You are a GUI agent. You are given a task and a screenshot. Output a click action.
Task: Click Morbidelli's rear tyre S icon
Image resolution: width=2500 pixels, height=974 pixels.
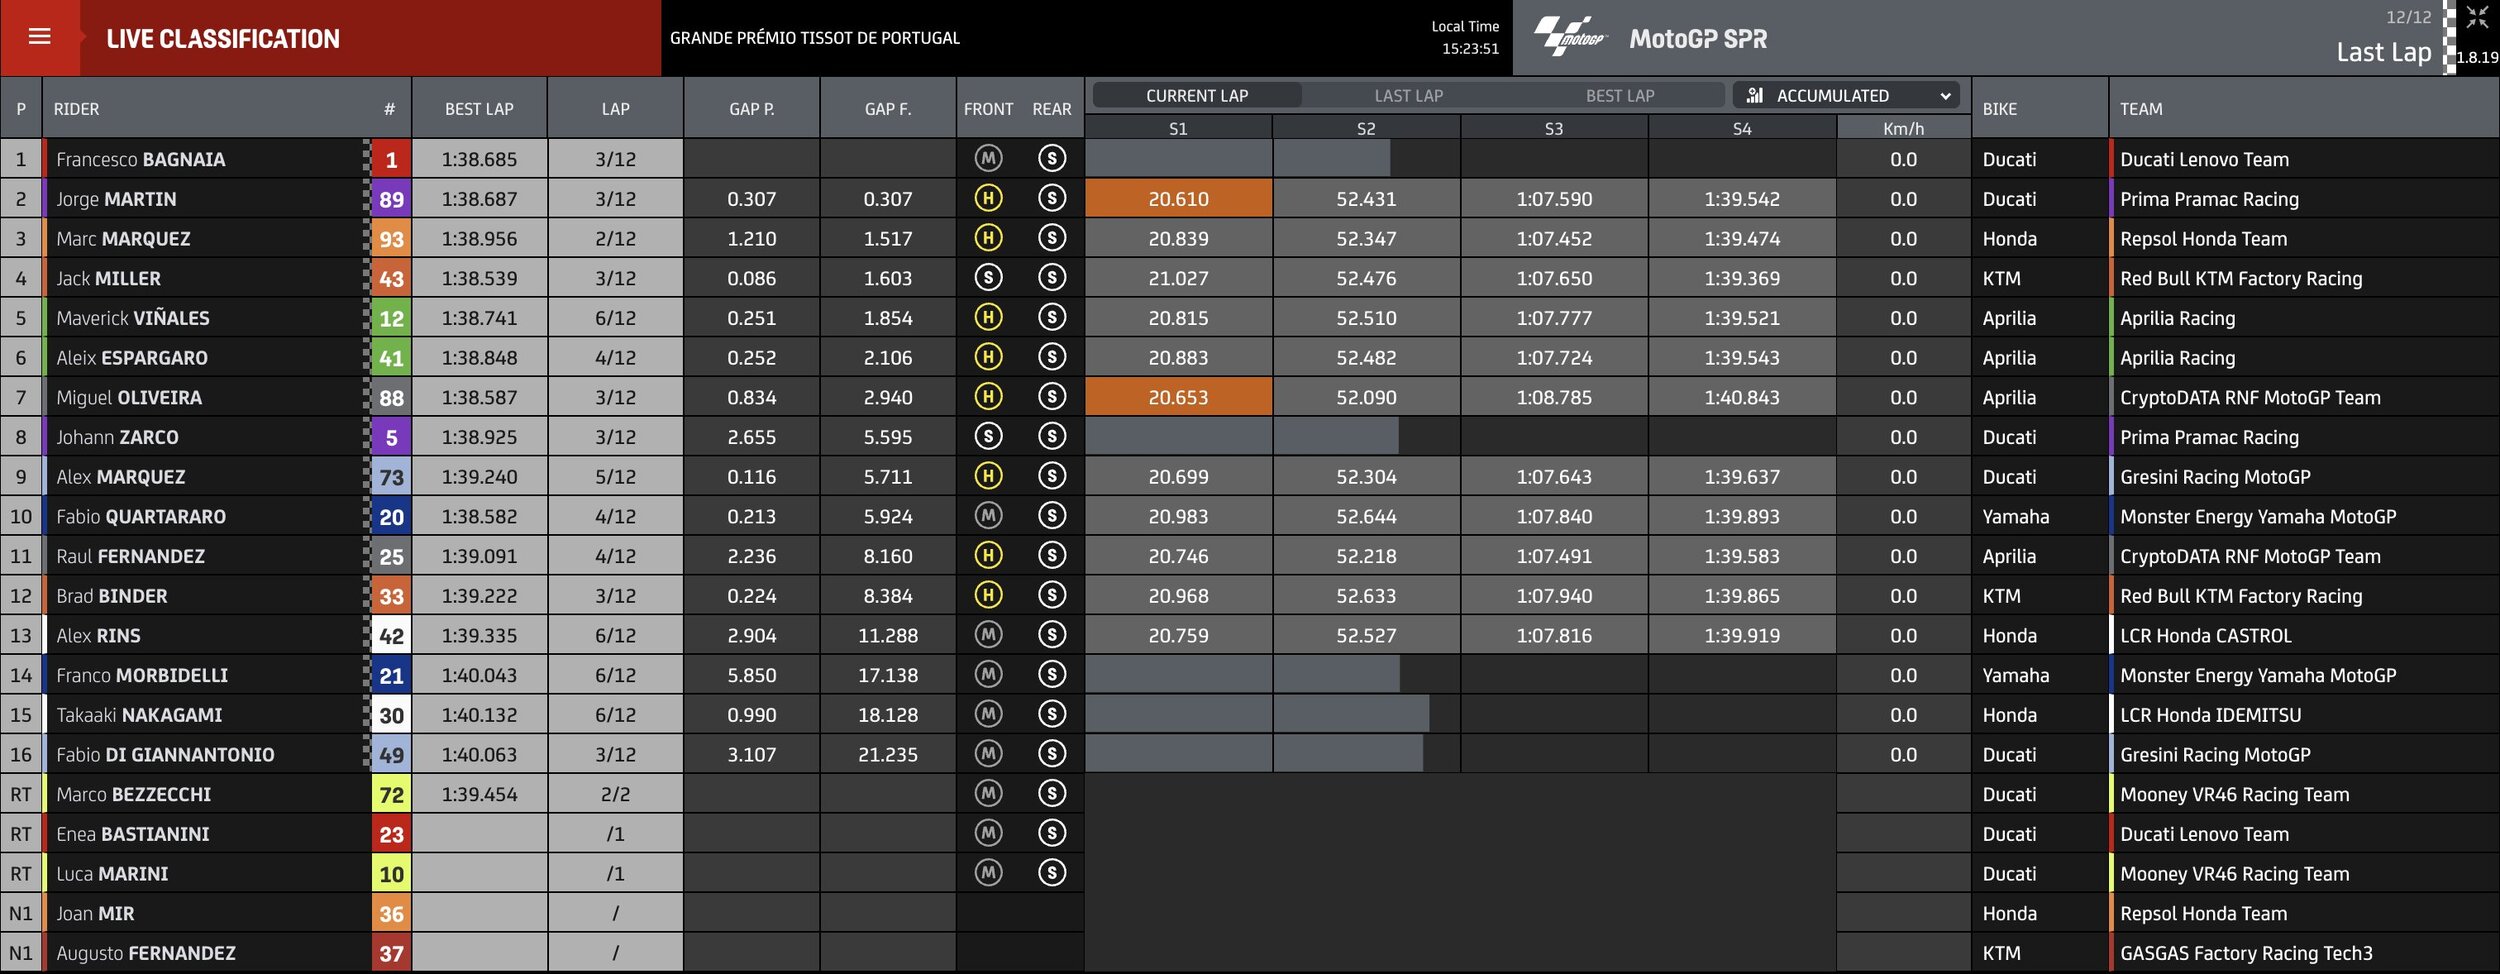point(1052,674)
